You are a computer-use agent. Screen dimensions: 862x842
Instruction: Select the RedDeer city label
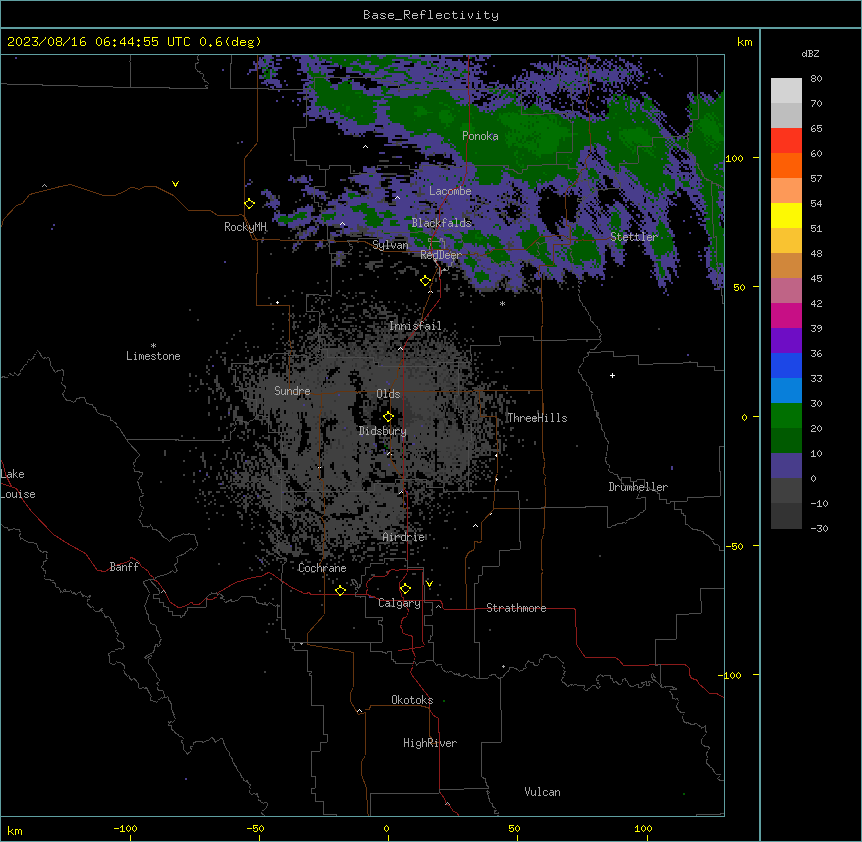tap(441, 254)
